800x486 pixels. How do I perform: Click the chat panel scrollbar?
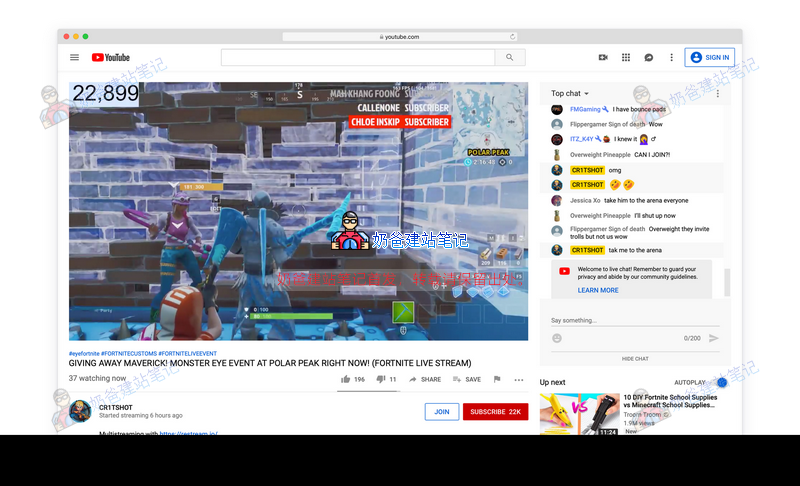click(727, 282)
